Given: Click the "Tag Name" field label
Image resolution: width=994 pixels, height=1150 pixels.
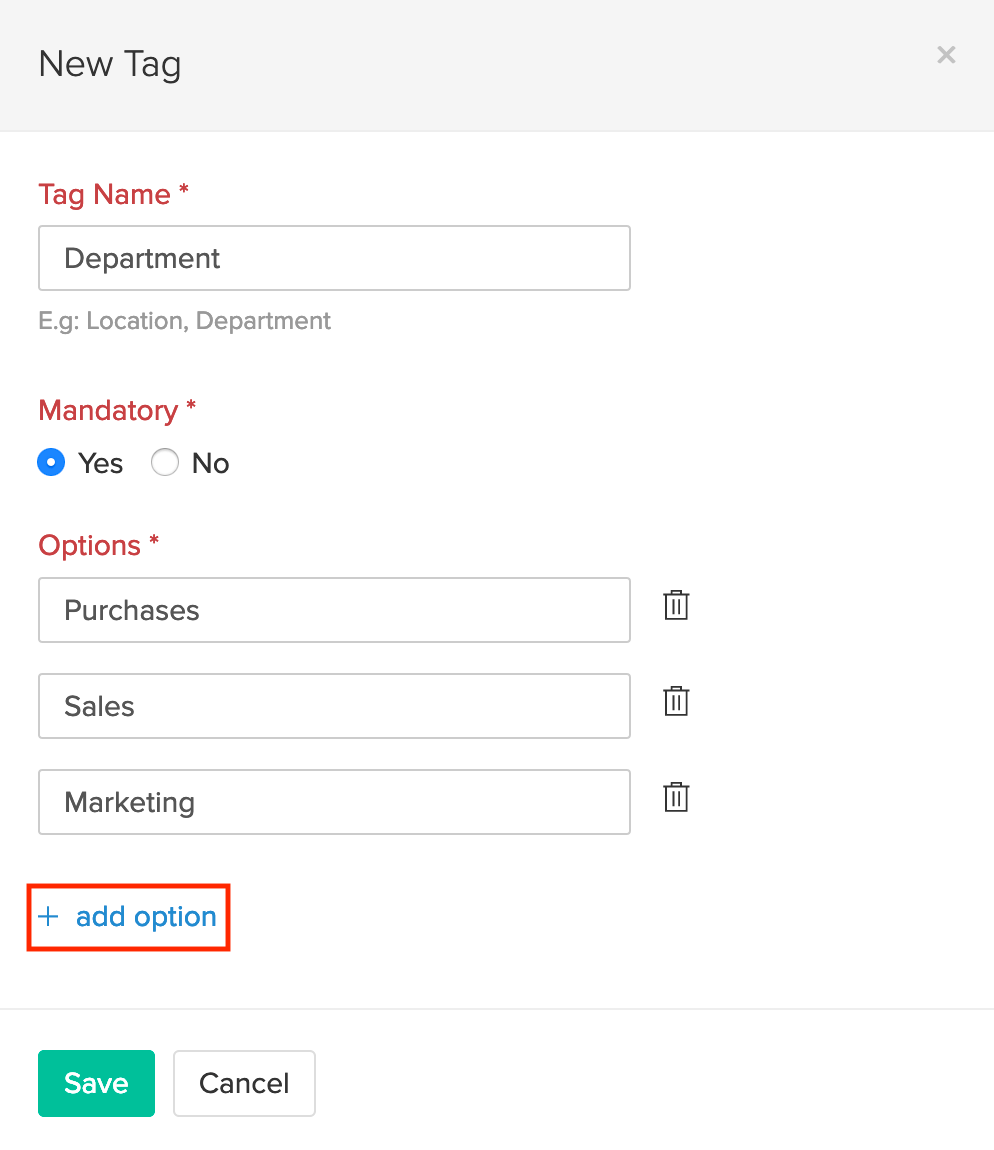Looking at the screenshot, I should (x=104, y=194).
